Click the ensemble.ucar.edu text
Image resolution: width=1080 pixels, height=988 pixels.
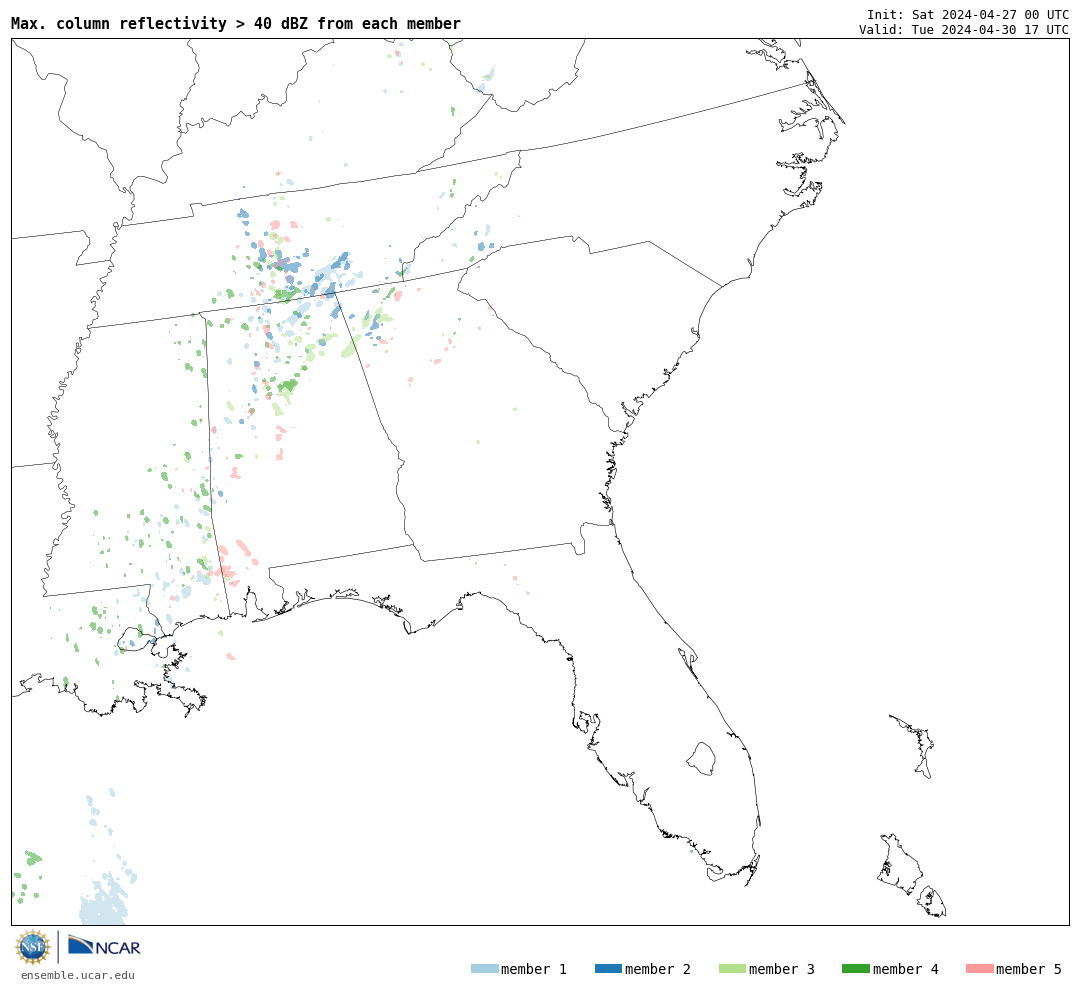tap(78, 975)
